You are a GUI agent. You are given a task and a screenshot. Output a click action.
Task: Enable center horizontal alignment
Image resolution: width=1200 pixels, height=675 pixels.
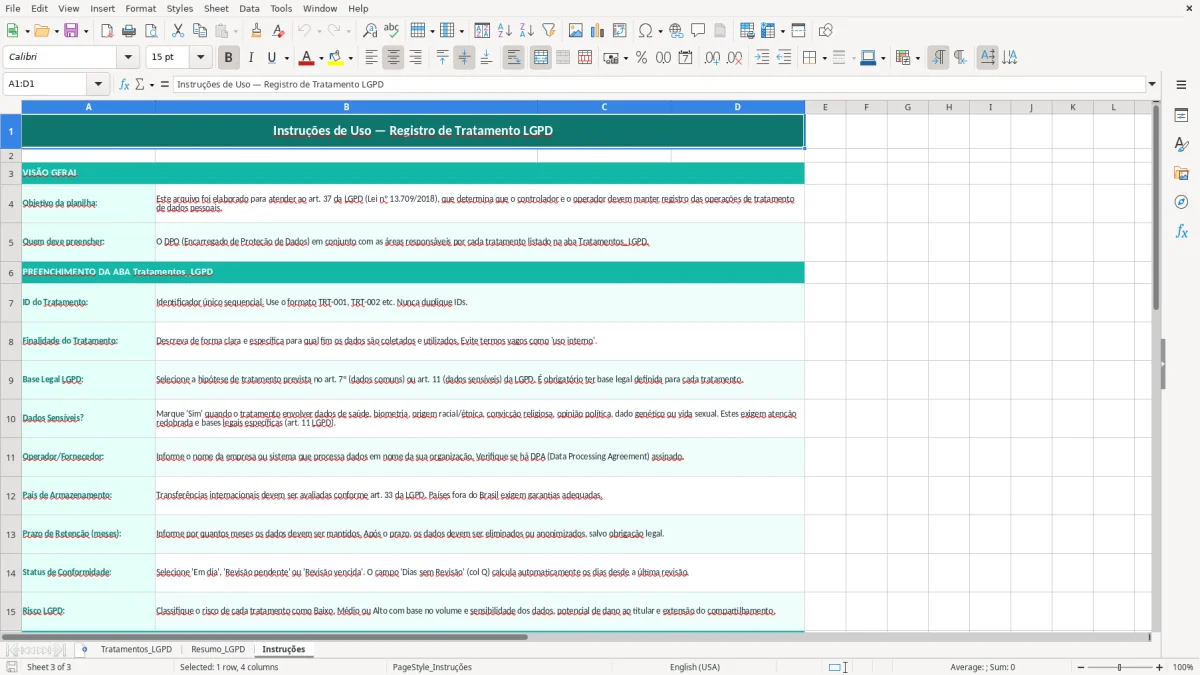393,58
